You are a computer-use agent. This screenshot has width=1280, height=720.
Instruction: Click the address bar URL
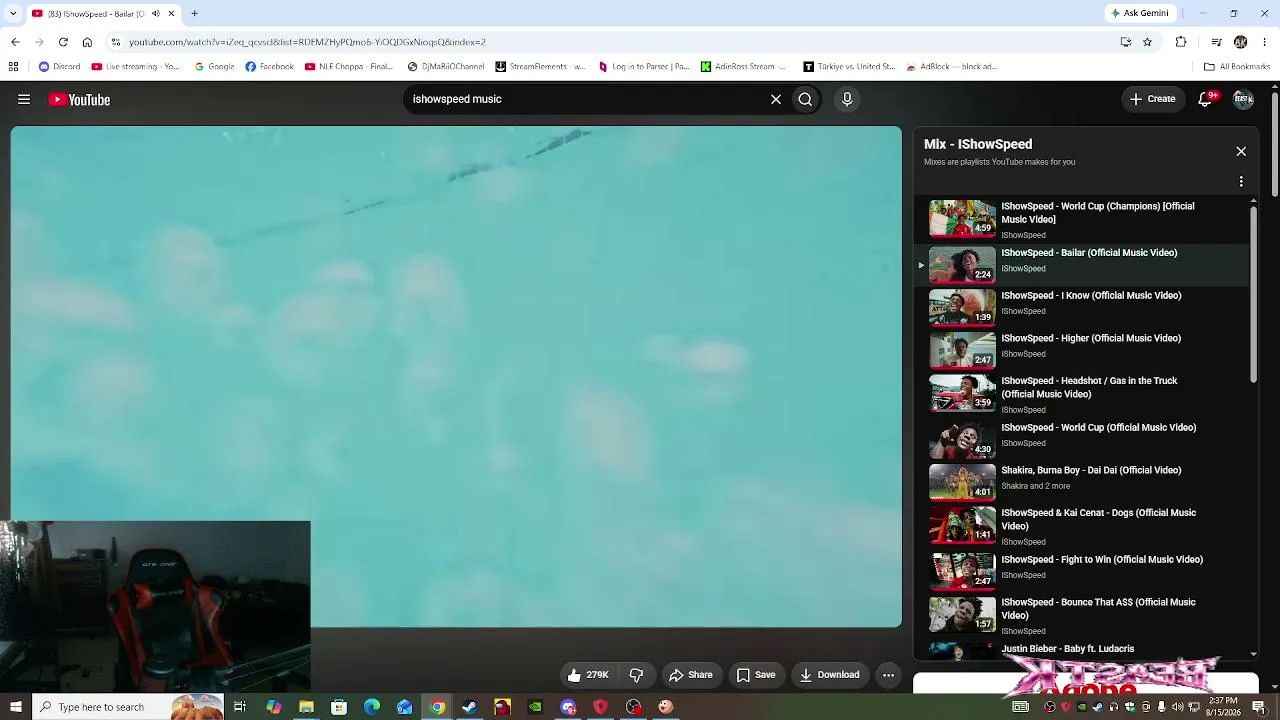click(x=307, y=42)
